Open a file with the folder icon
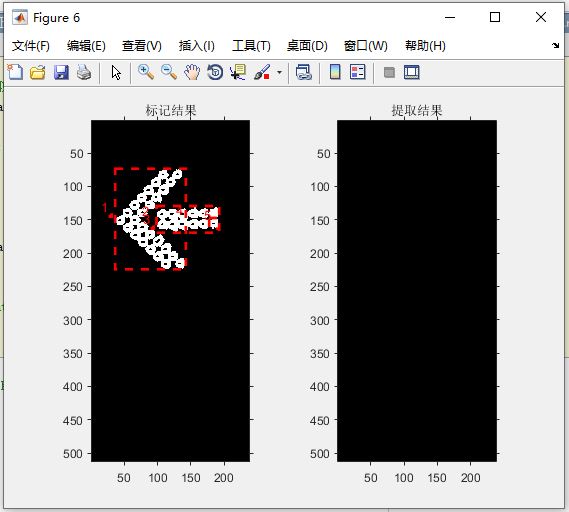The width and height of the screenshot is (569, 512). 38,72
